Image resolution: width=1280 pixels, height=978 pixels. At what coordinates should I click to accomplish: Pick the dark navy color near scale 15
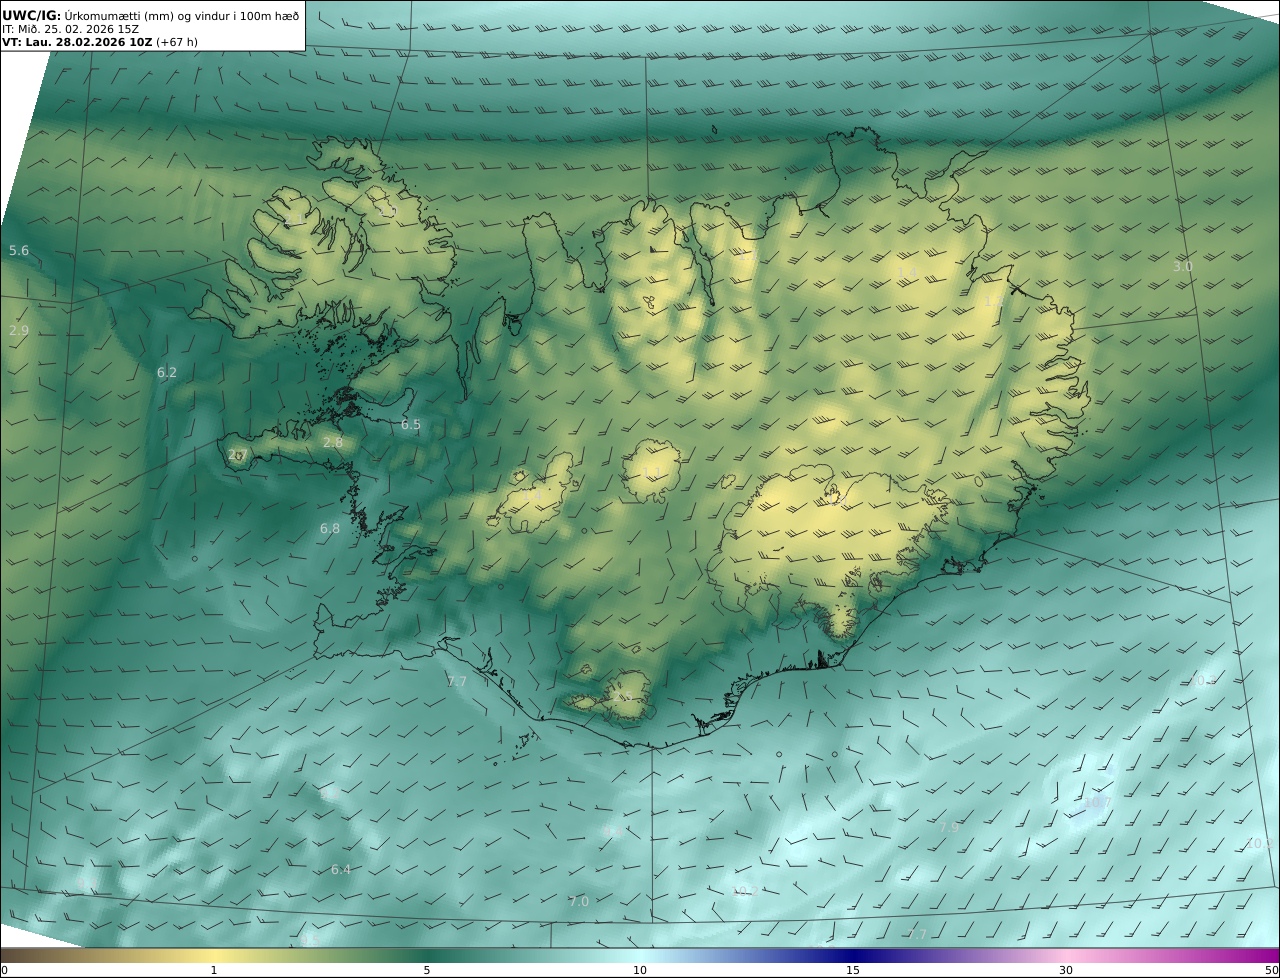(853, 956)
